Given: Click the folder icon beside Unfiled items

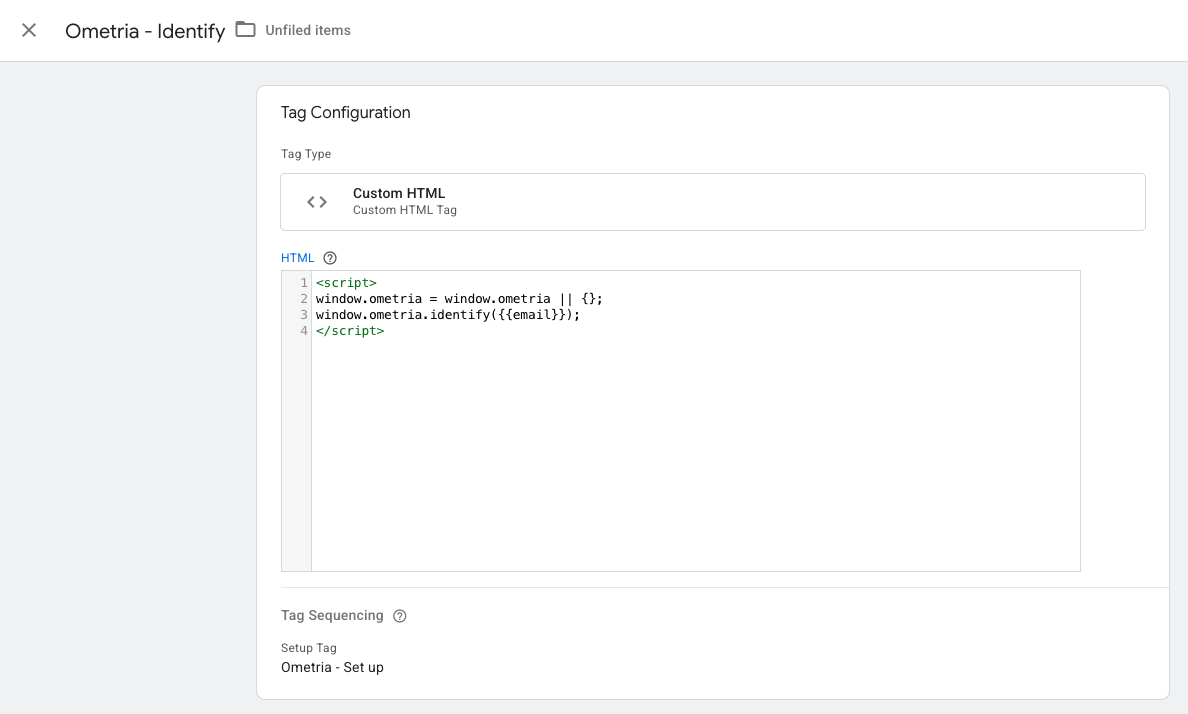Looking at the screenshot, I should click(245, 30).
